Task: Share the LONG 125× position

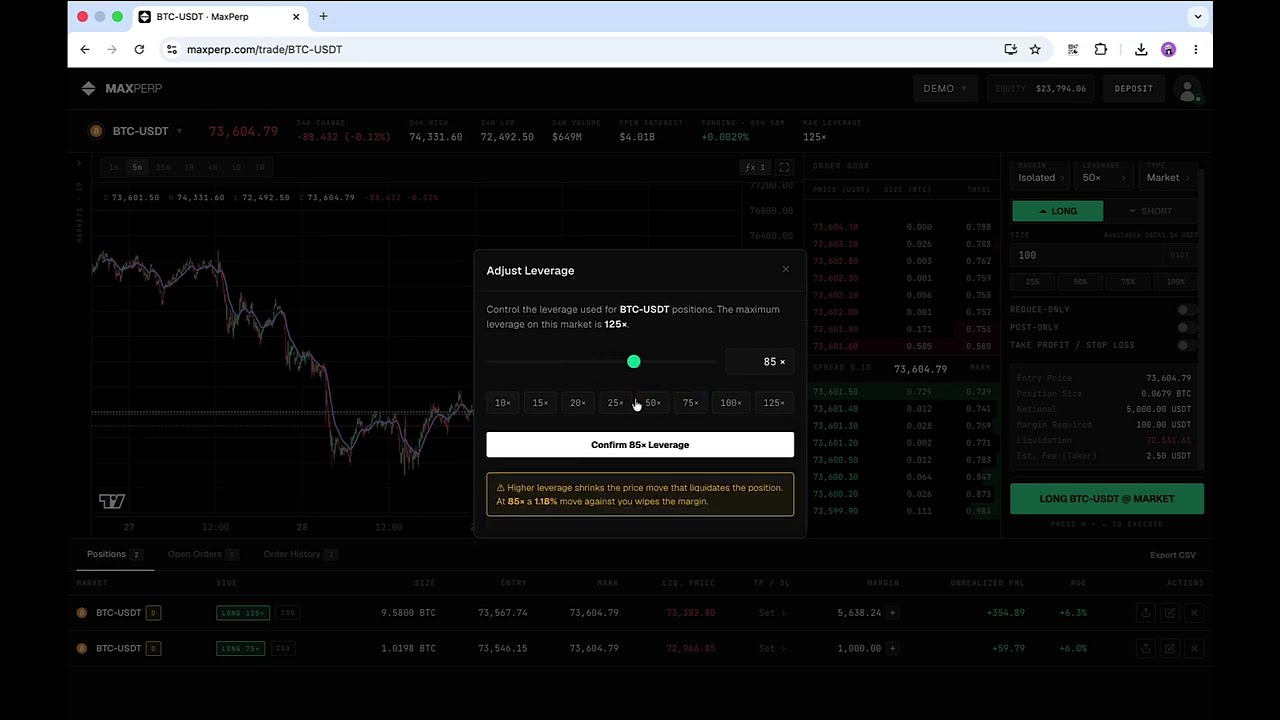Action: (1146, 613)
